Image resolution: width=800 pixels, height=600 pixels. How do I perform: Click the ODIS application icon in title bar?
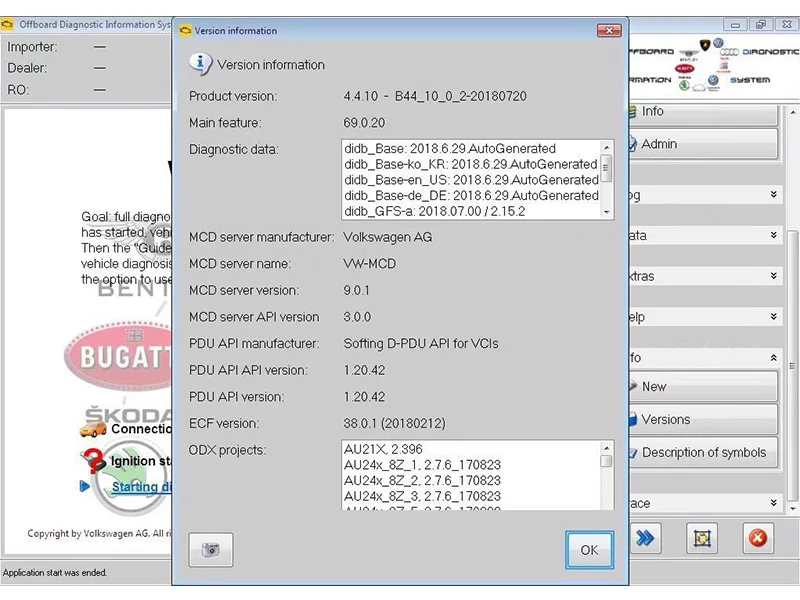pos(7,24)
